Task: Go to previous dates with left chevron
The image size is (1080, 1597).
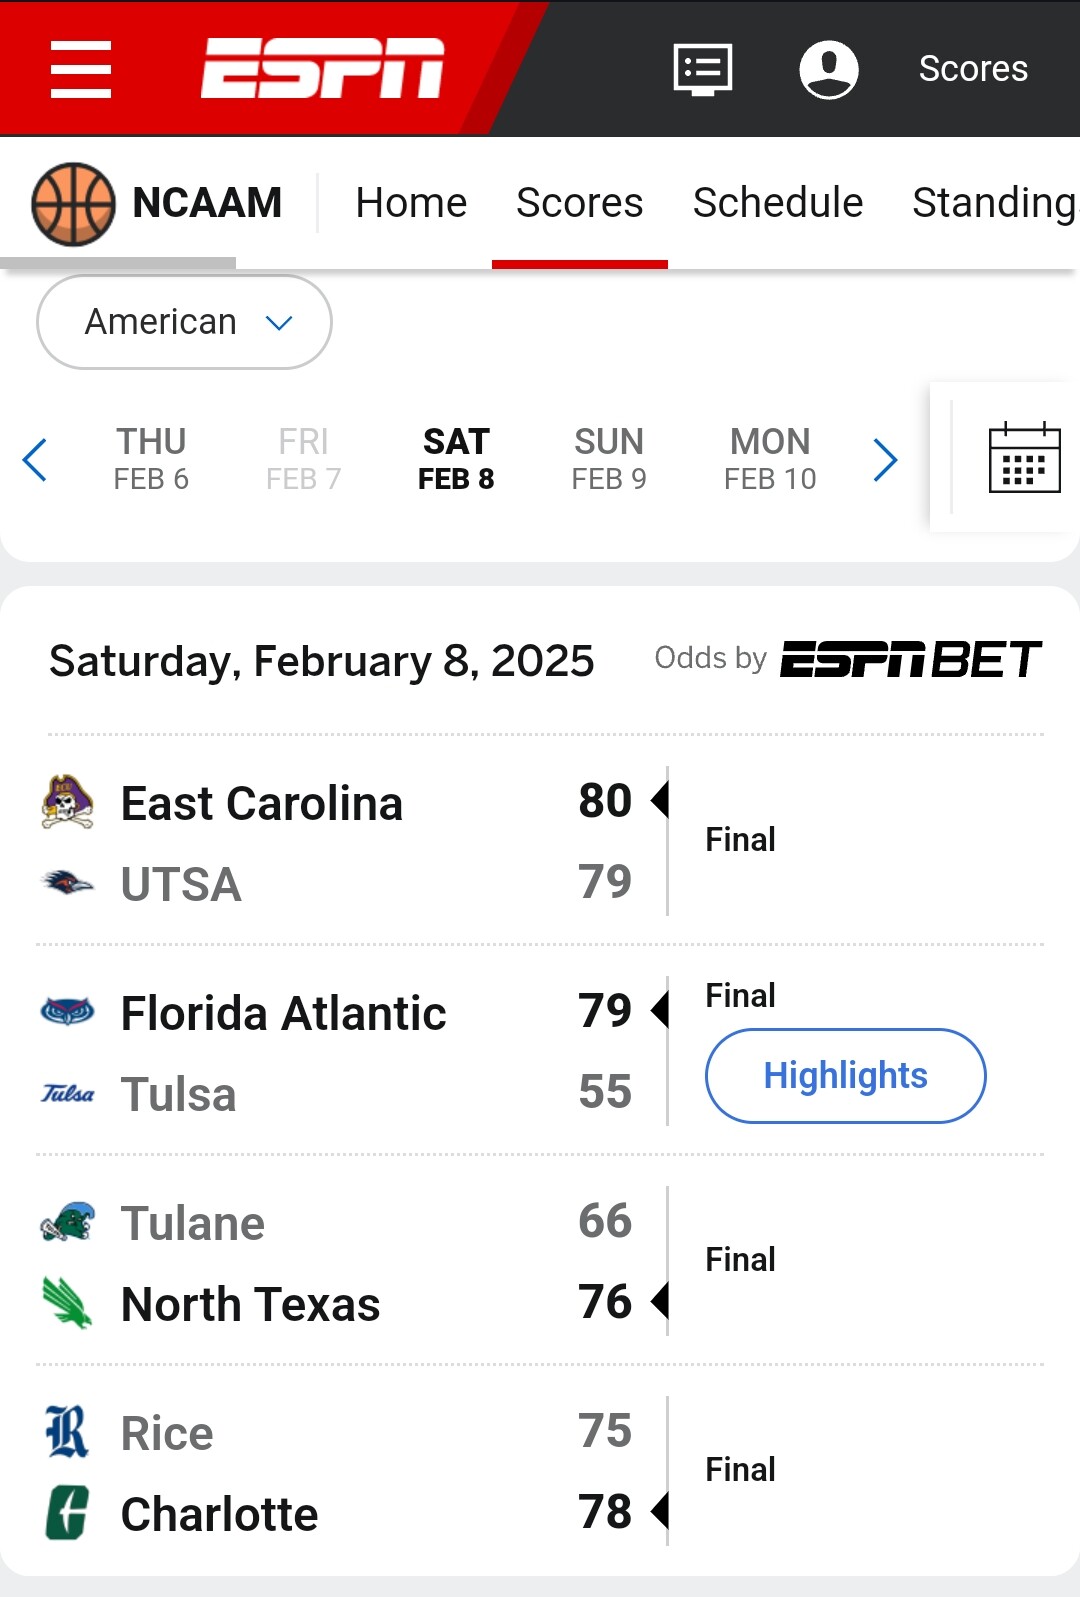Action: coord(35,460)
